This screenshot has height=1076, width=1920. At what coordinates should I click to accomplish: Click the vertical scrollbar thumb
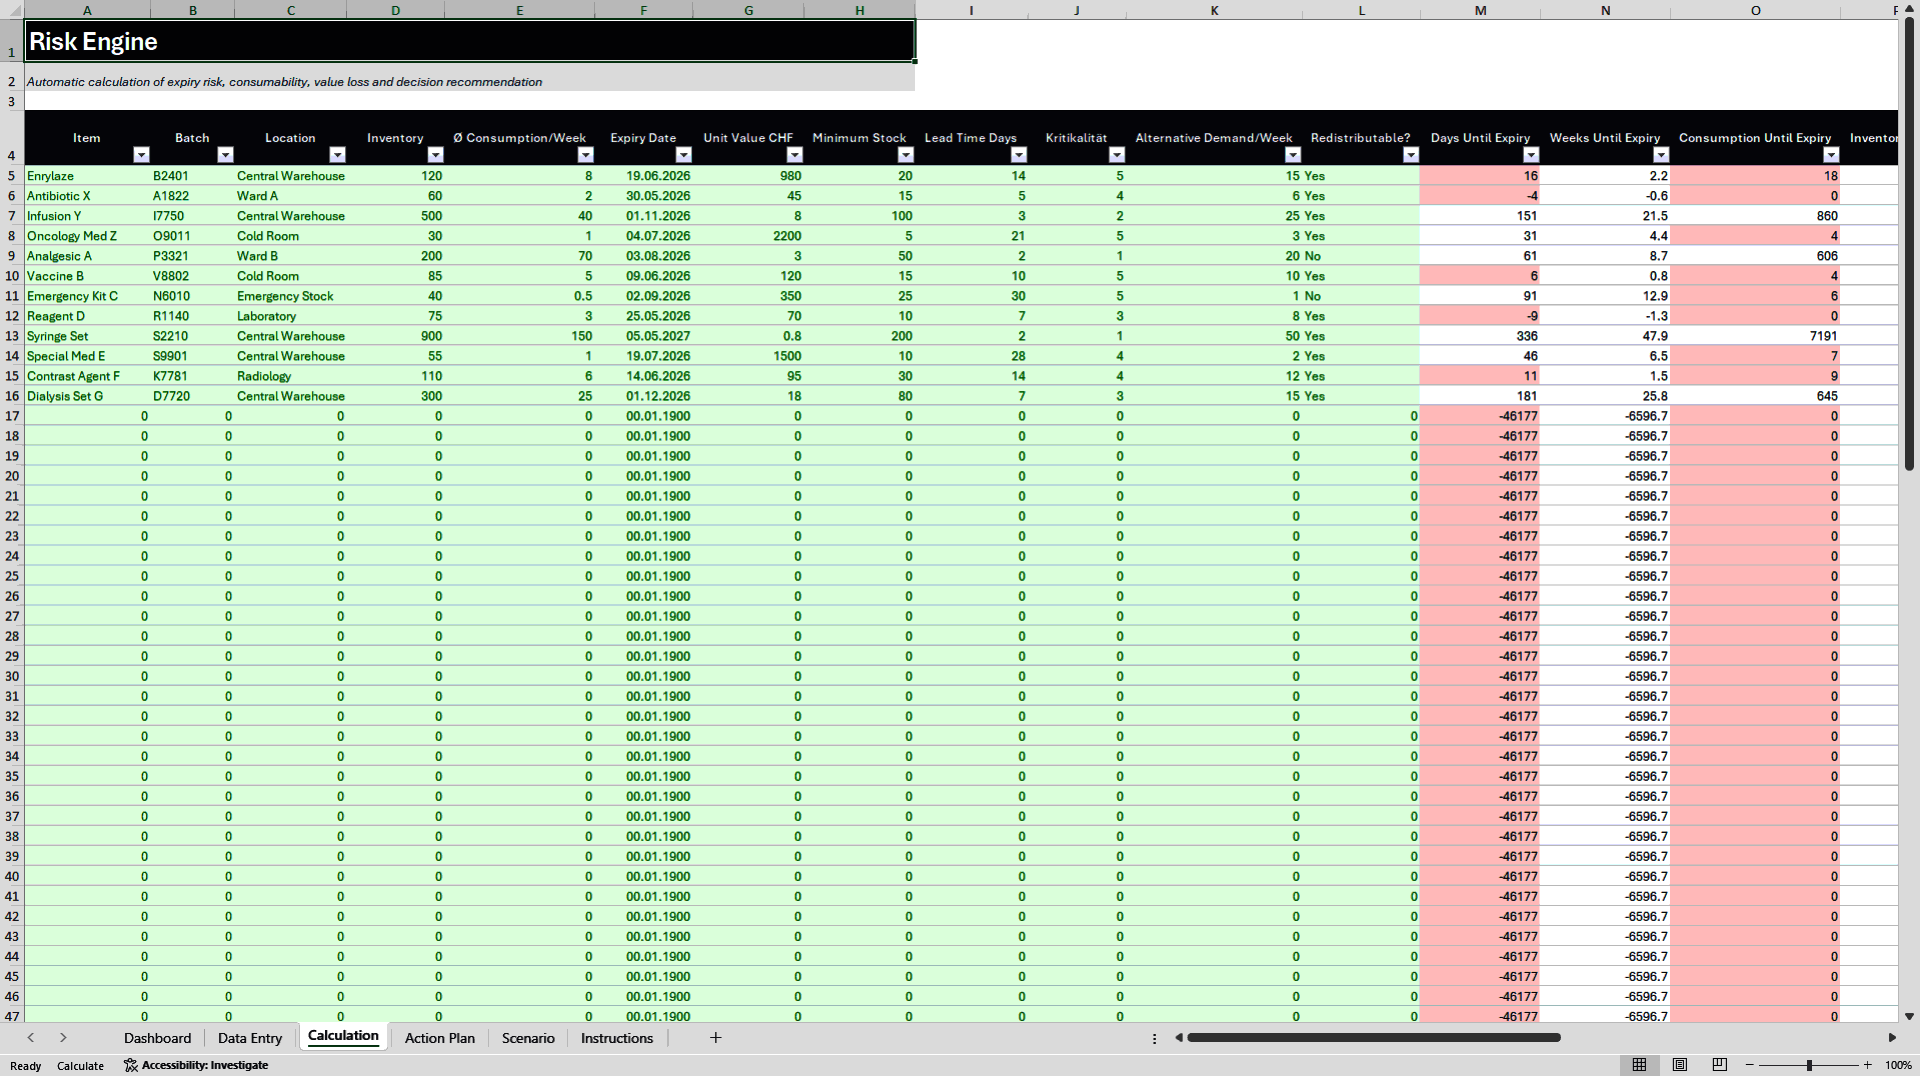coord(1909,244)
